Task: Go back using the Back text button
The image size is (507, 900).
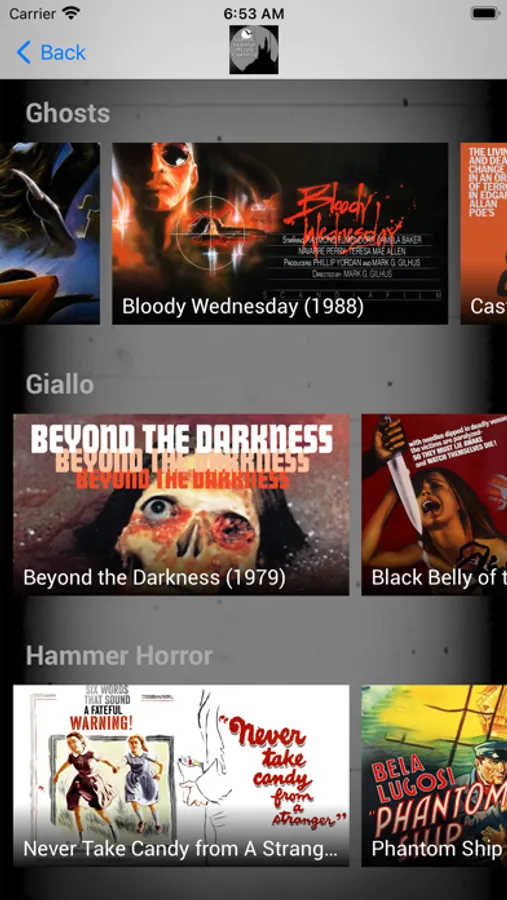Action: click(x=63, y=53)
